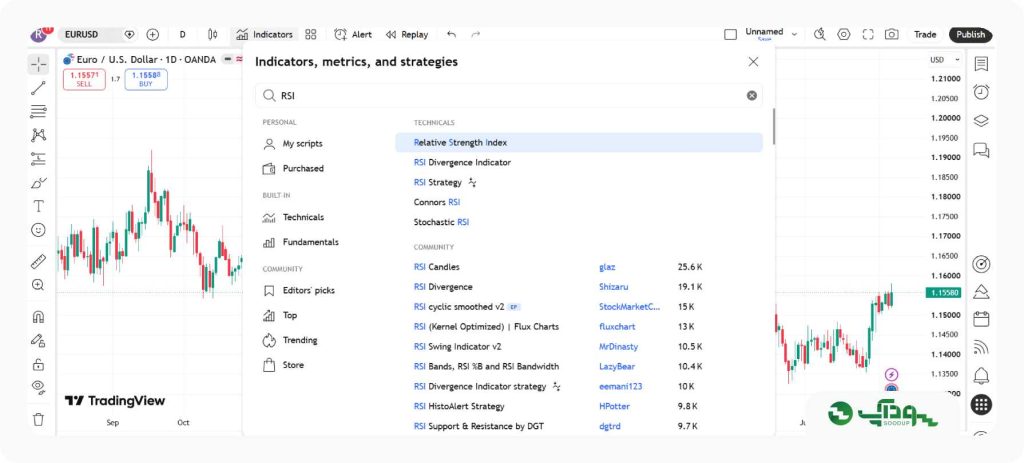This screenshot has height=463, width=1024.
Task: Create an Alert from the toolbar
Action: click(x=353, y=35)
